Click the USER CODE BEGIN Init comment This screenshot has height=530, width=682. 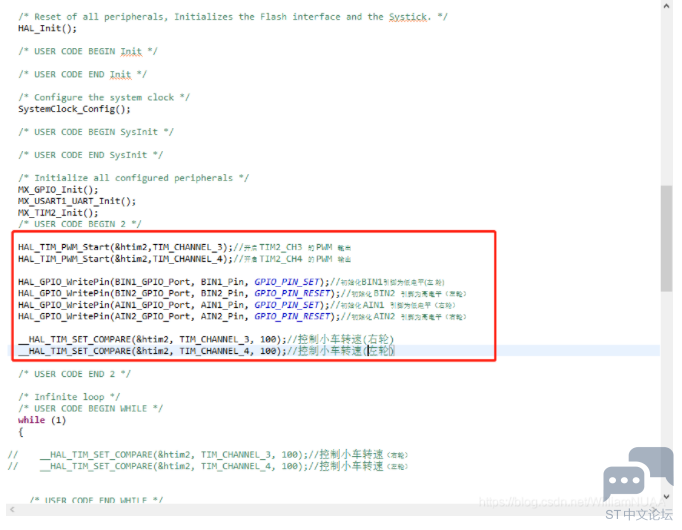(x=88, y=51)
